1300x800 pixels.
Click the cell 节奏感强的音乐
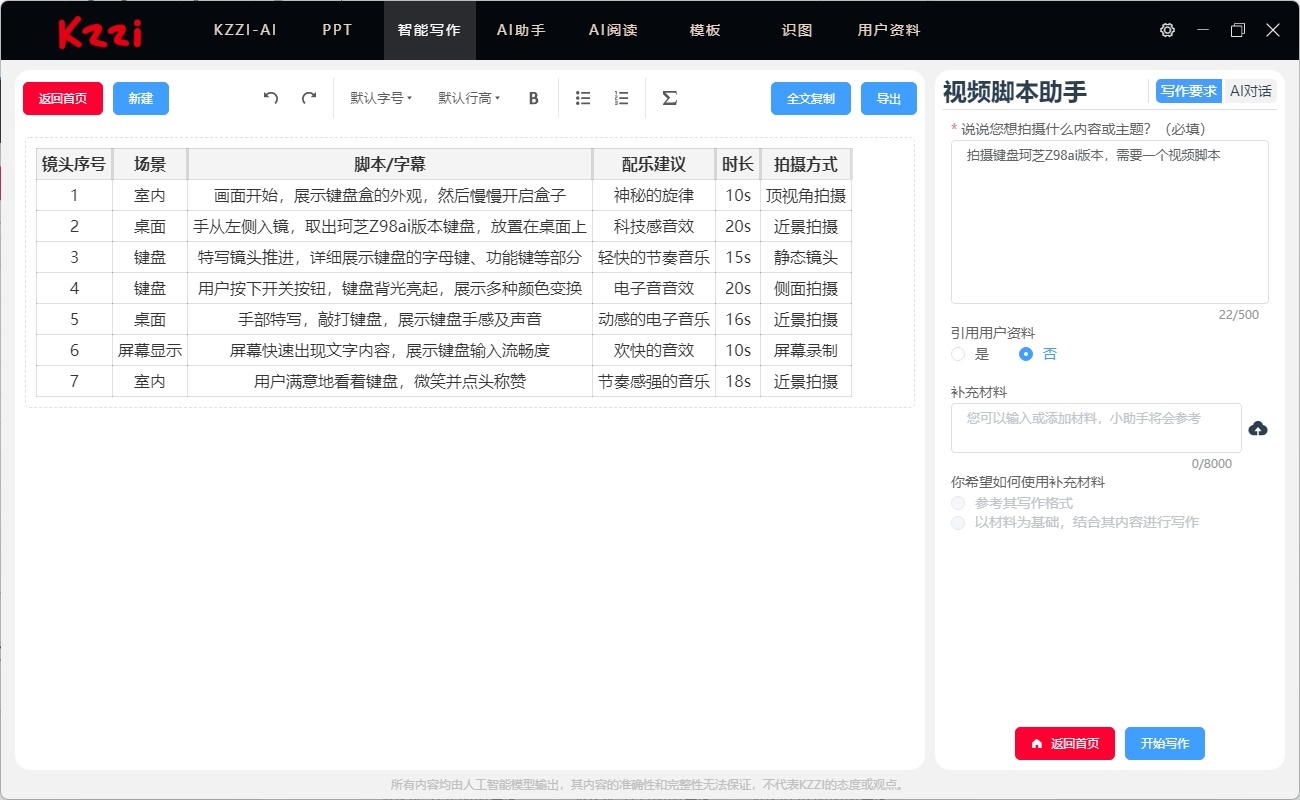654,381
